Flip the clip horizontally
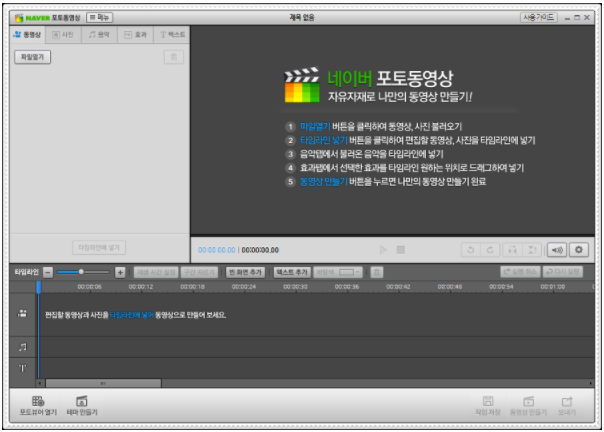The height and width of the screenshot is (432, 604). [512, 250]
